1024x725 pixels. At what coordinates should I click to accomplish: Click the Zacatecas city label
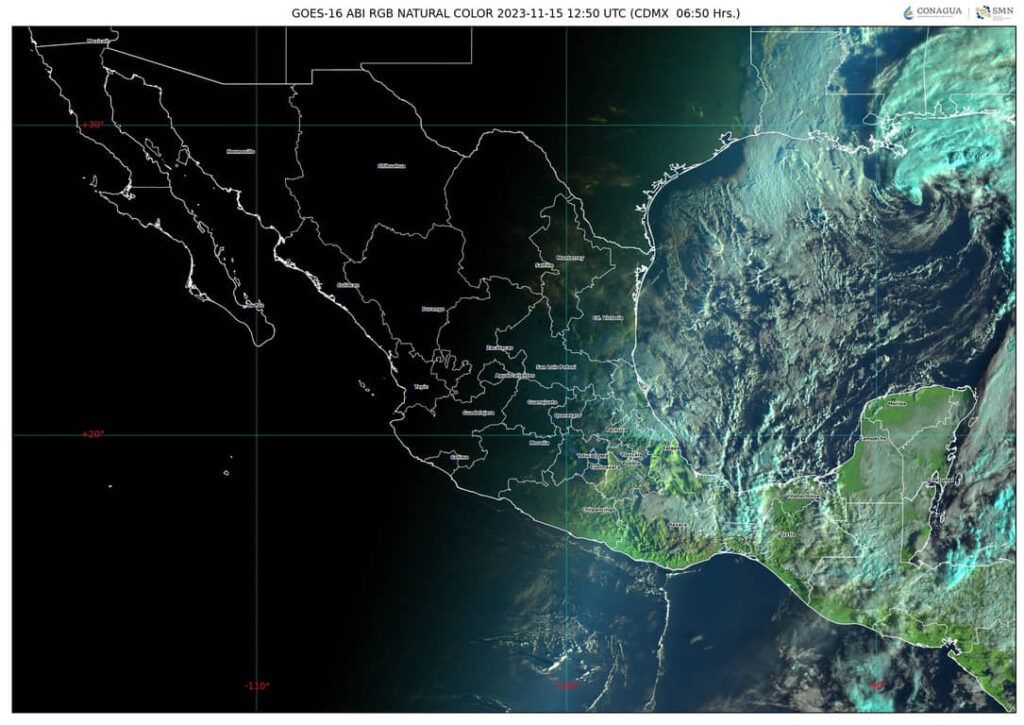coord(499,347)
